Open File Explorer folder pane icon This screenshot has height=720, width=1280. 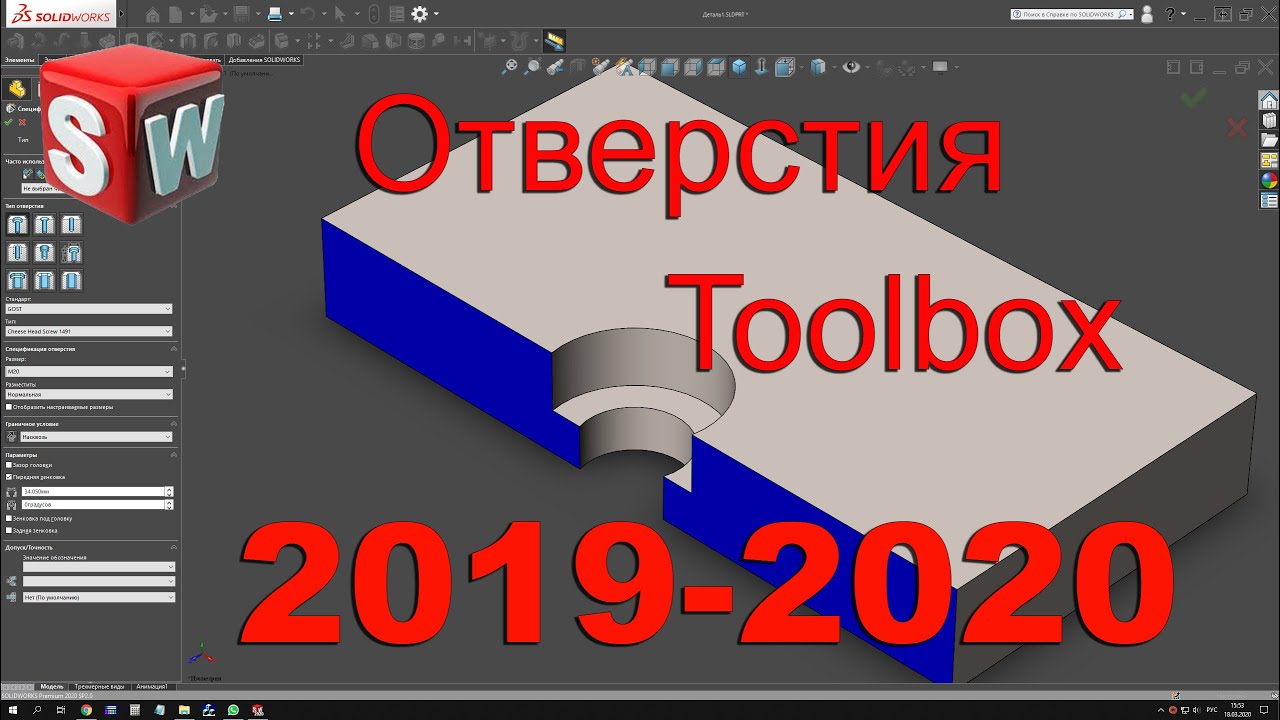pyautogui.click(x=1269, y=141)
